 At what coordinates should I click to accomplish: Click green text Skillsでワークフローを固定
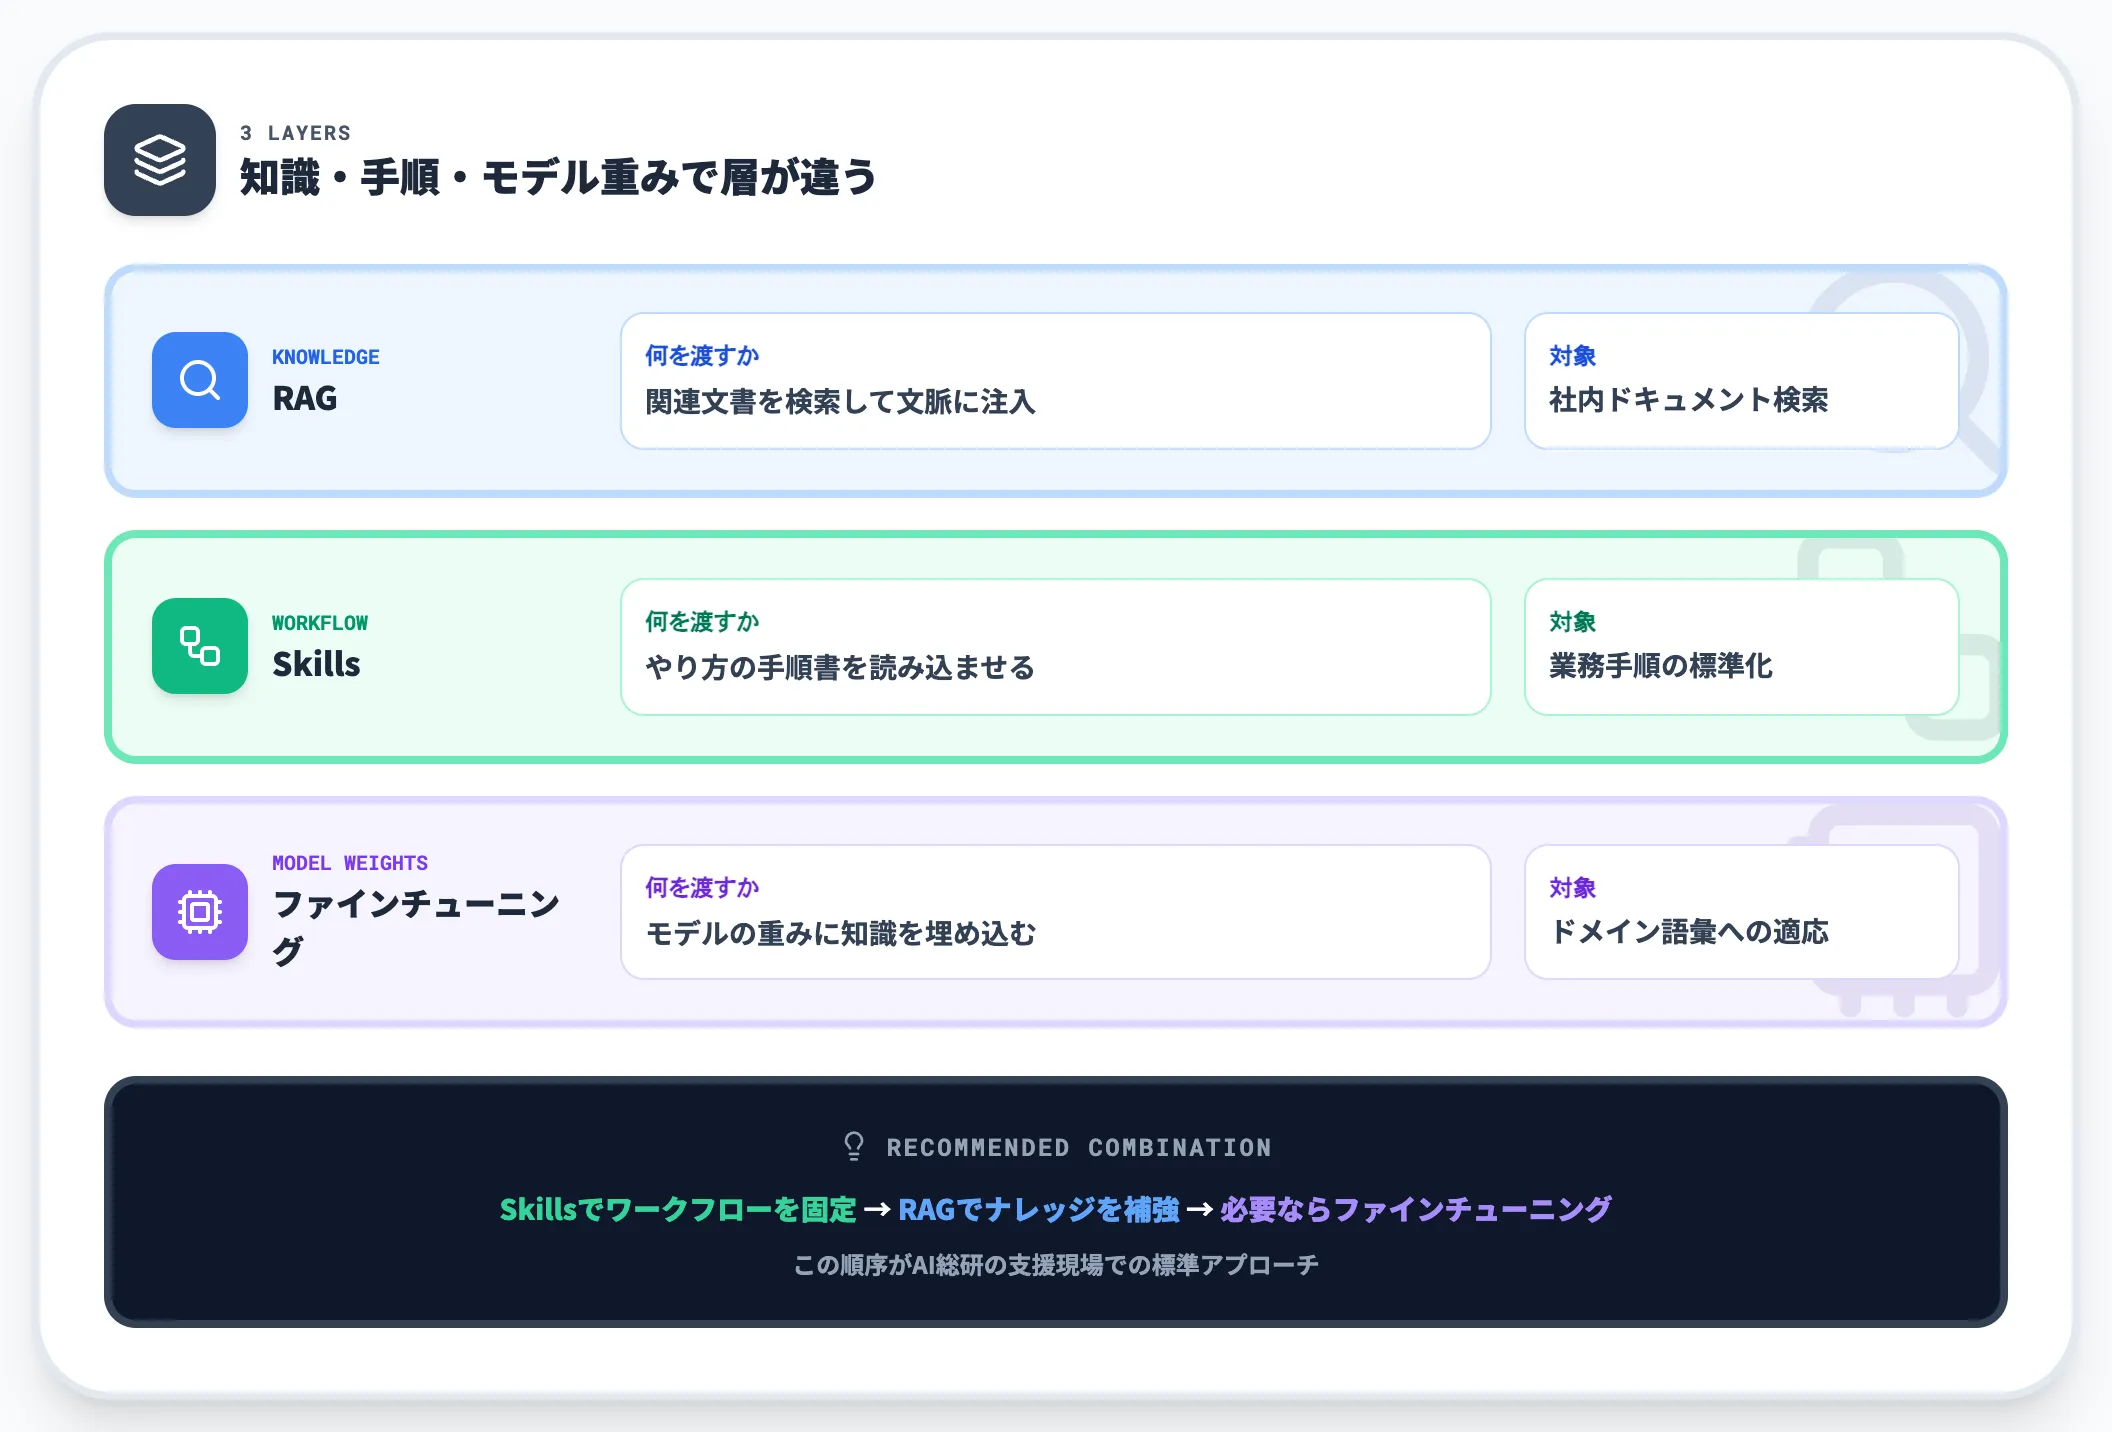pyautogui.click(x=678, y=1209)
